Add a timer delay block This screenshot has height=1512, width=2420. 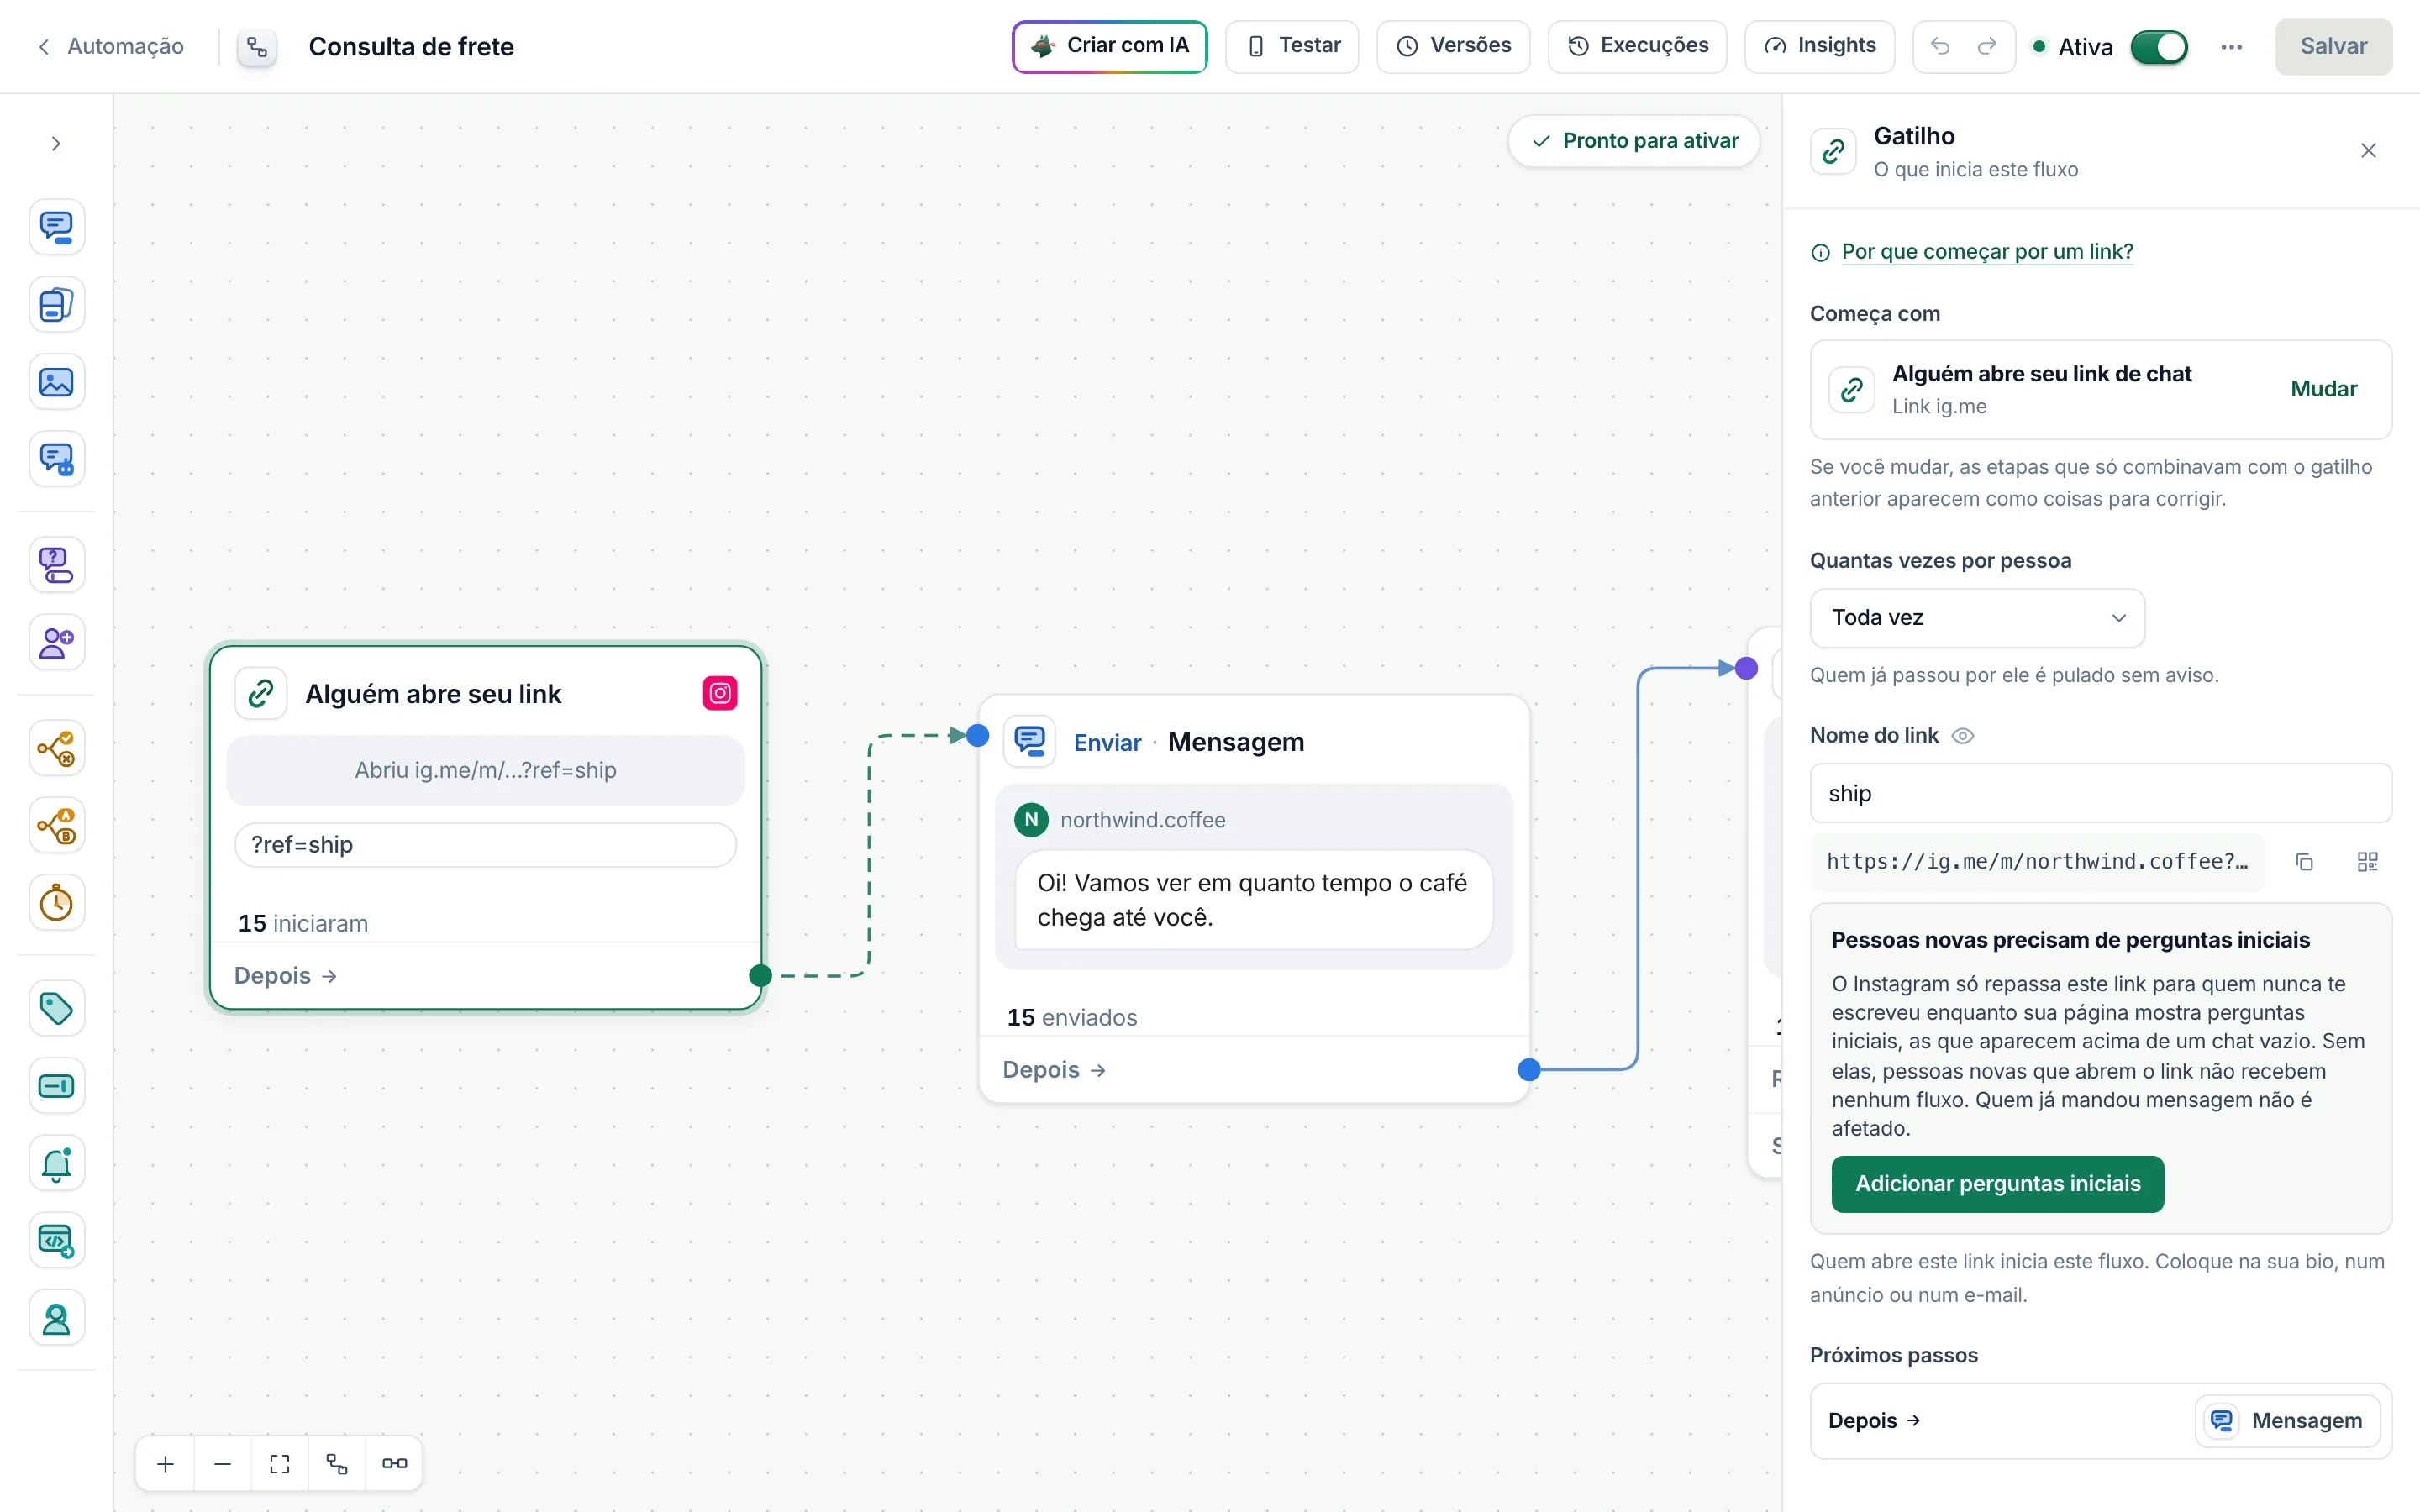pos(56,903)
